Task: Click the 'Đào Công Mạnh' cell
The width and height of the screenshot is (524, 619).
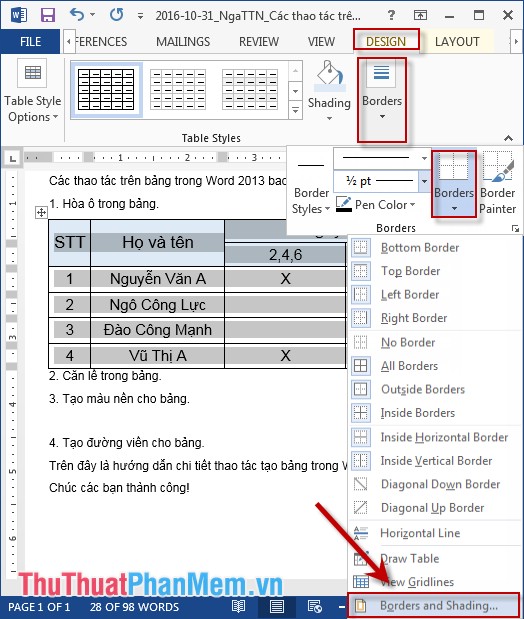Action: pos(158,330)
